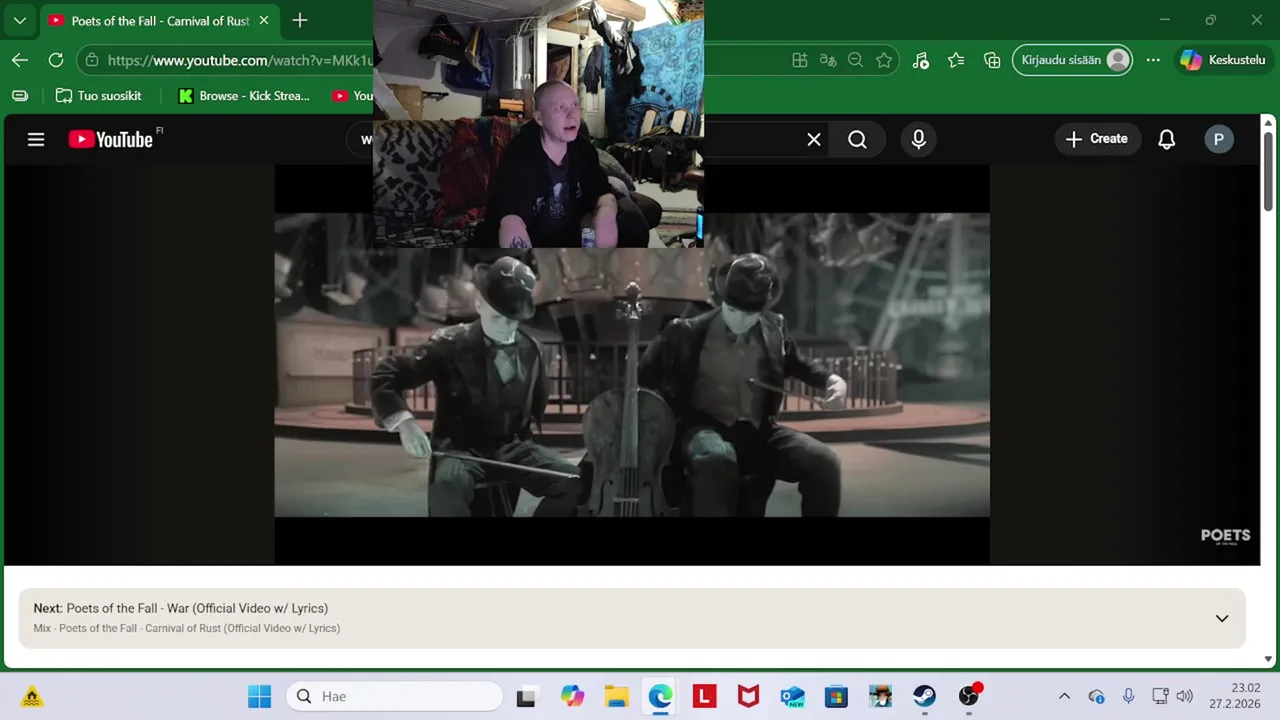The image size is (1280, 720).
Task: Click the favorites bar toggle icon
Action: (20, 96)
